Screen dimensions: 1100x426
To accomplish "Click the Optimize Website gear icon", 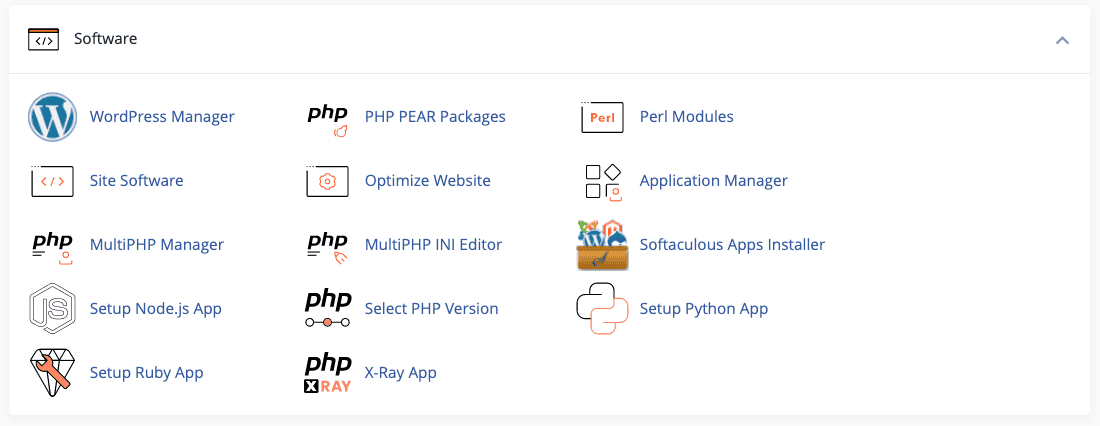I will 327,181.
